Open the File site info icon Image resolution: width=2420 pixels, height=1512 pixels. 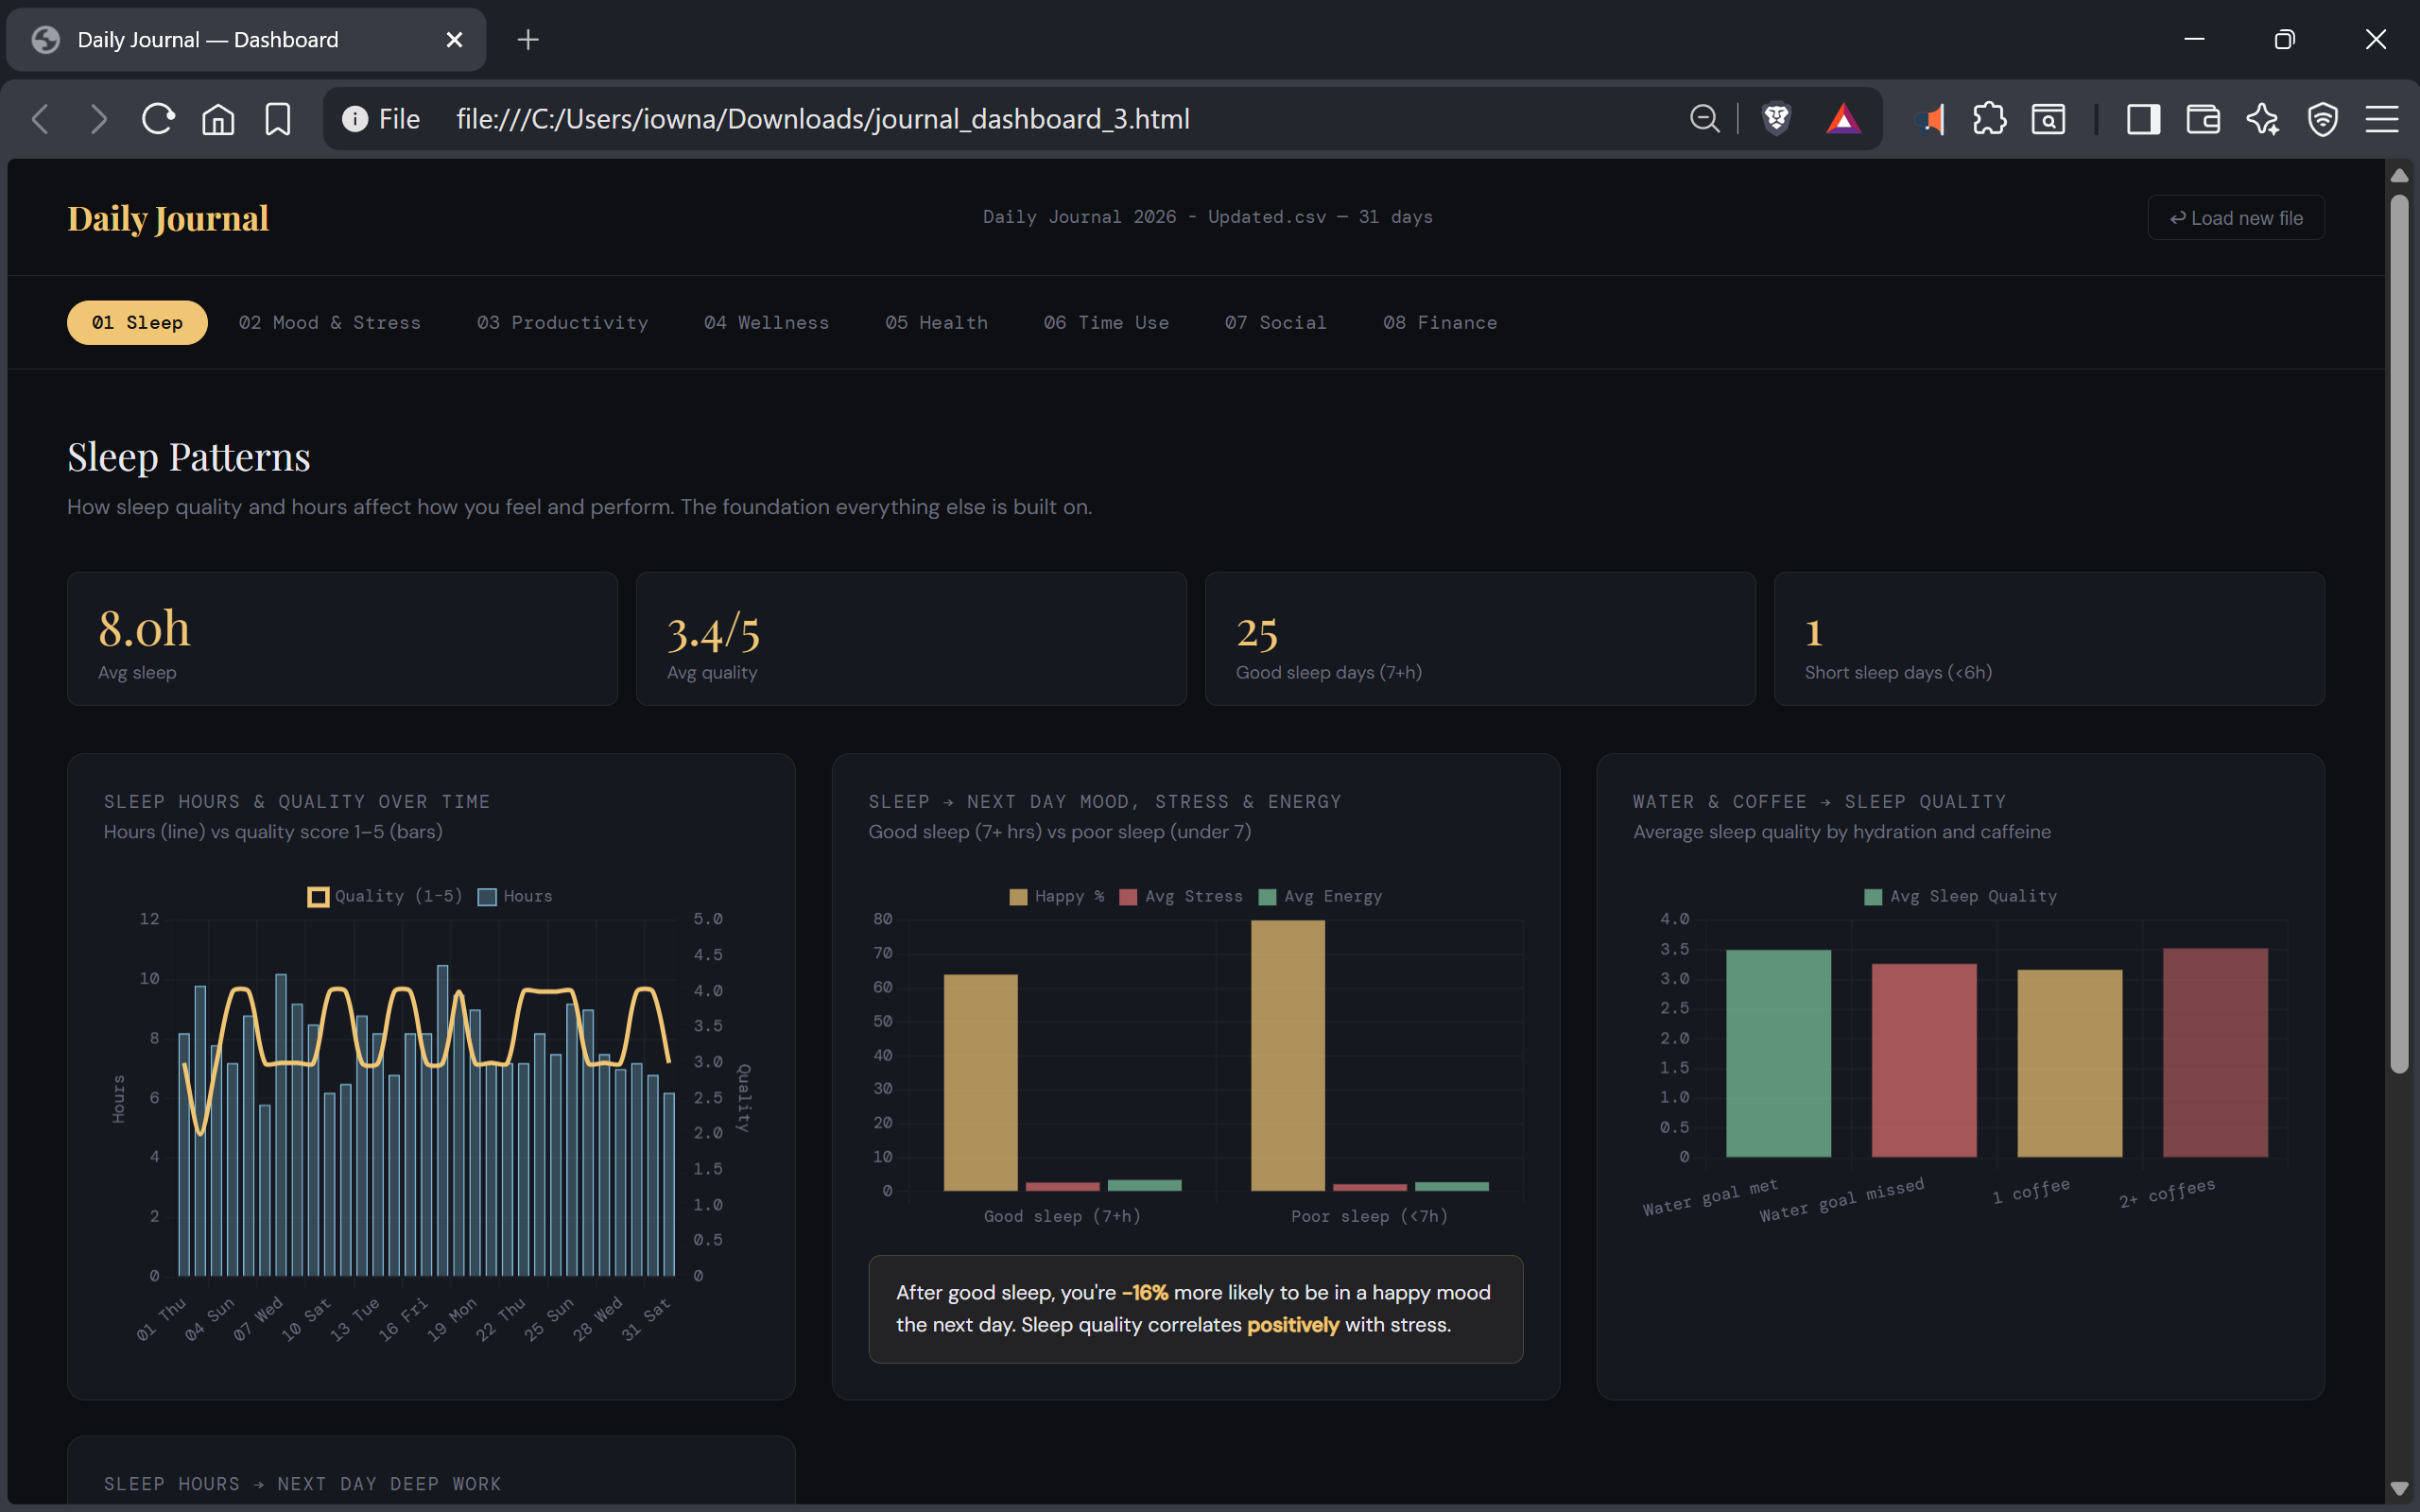355,119
